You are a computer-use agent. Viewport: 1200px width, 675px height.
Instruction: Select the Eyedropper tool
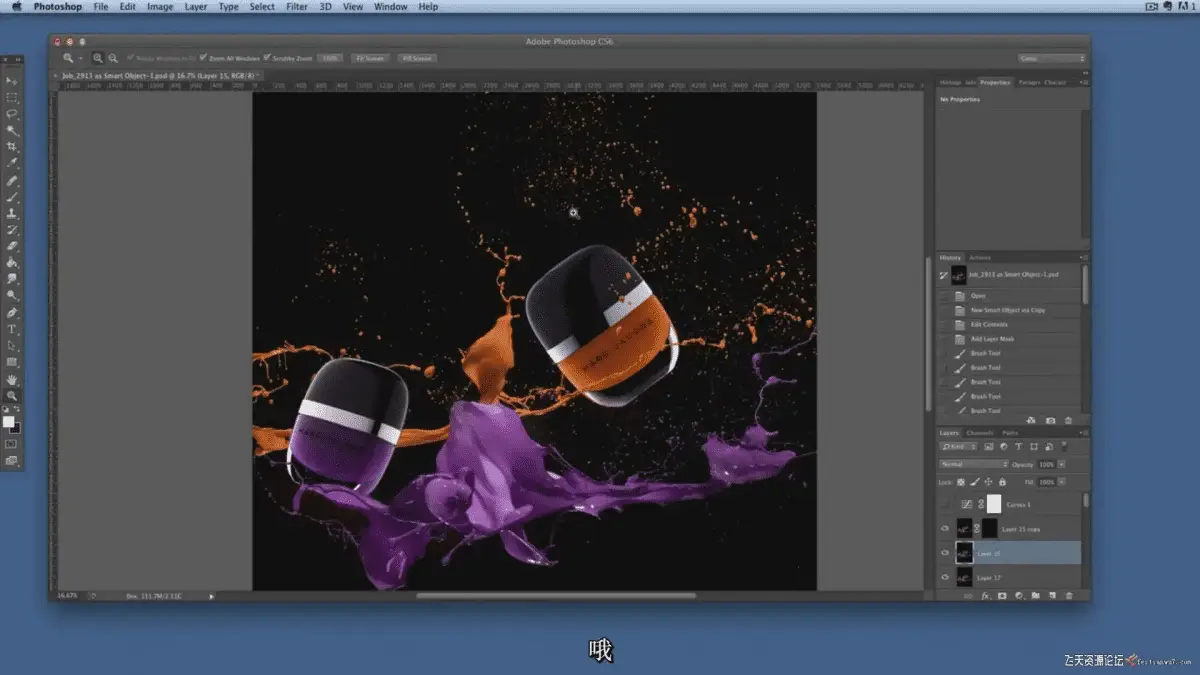(x=12, y=162)
